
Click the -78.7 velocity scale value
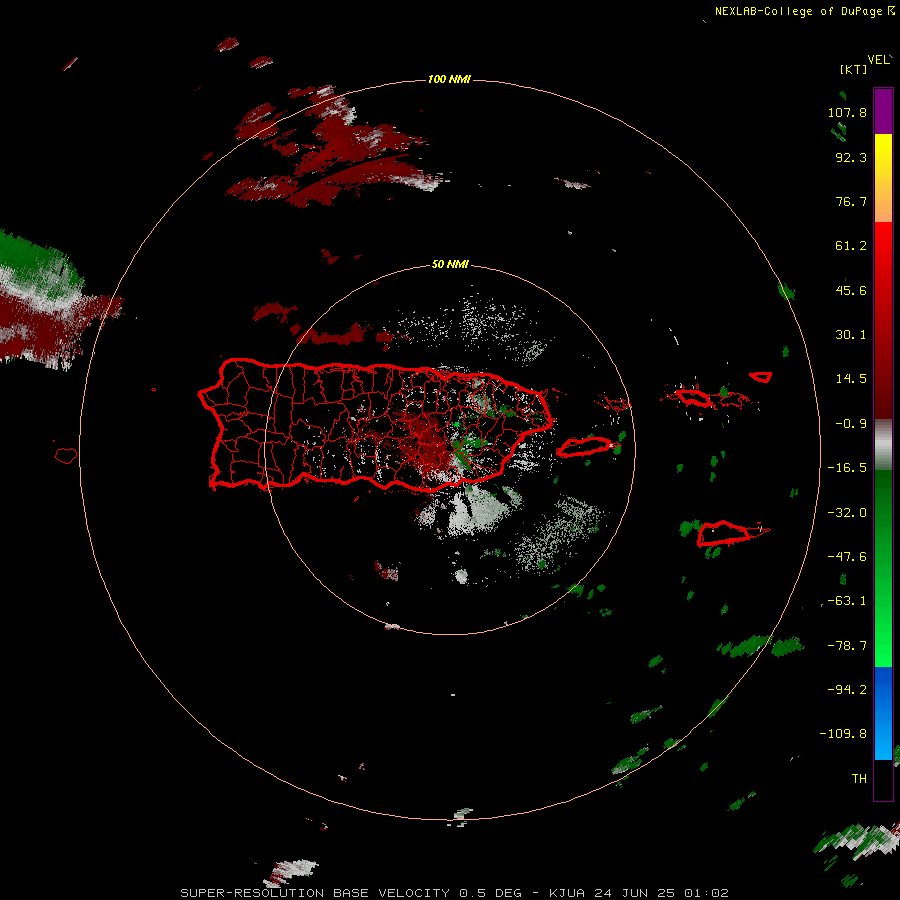click(x=847, y=646)
